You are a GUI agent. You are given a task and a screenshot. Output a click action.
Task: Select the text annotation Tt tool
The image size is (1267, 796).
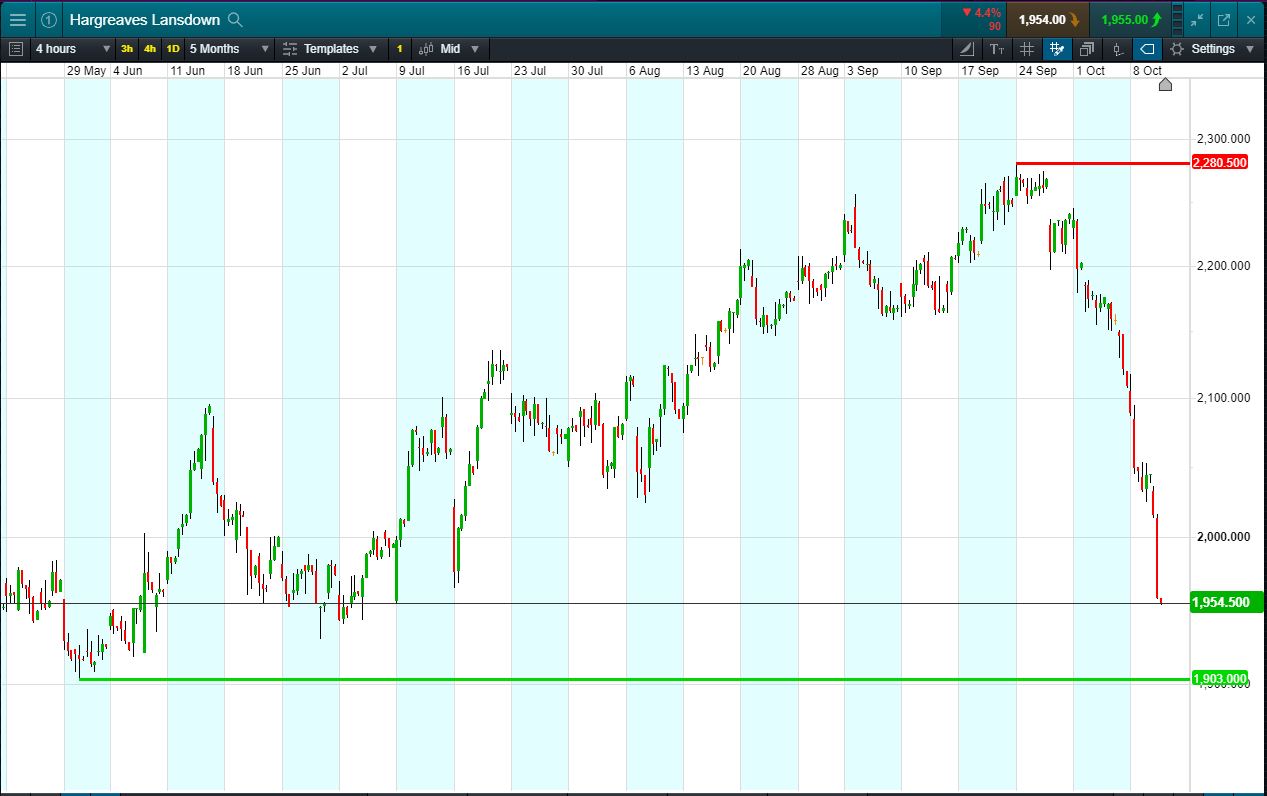click(997, 48)
